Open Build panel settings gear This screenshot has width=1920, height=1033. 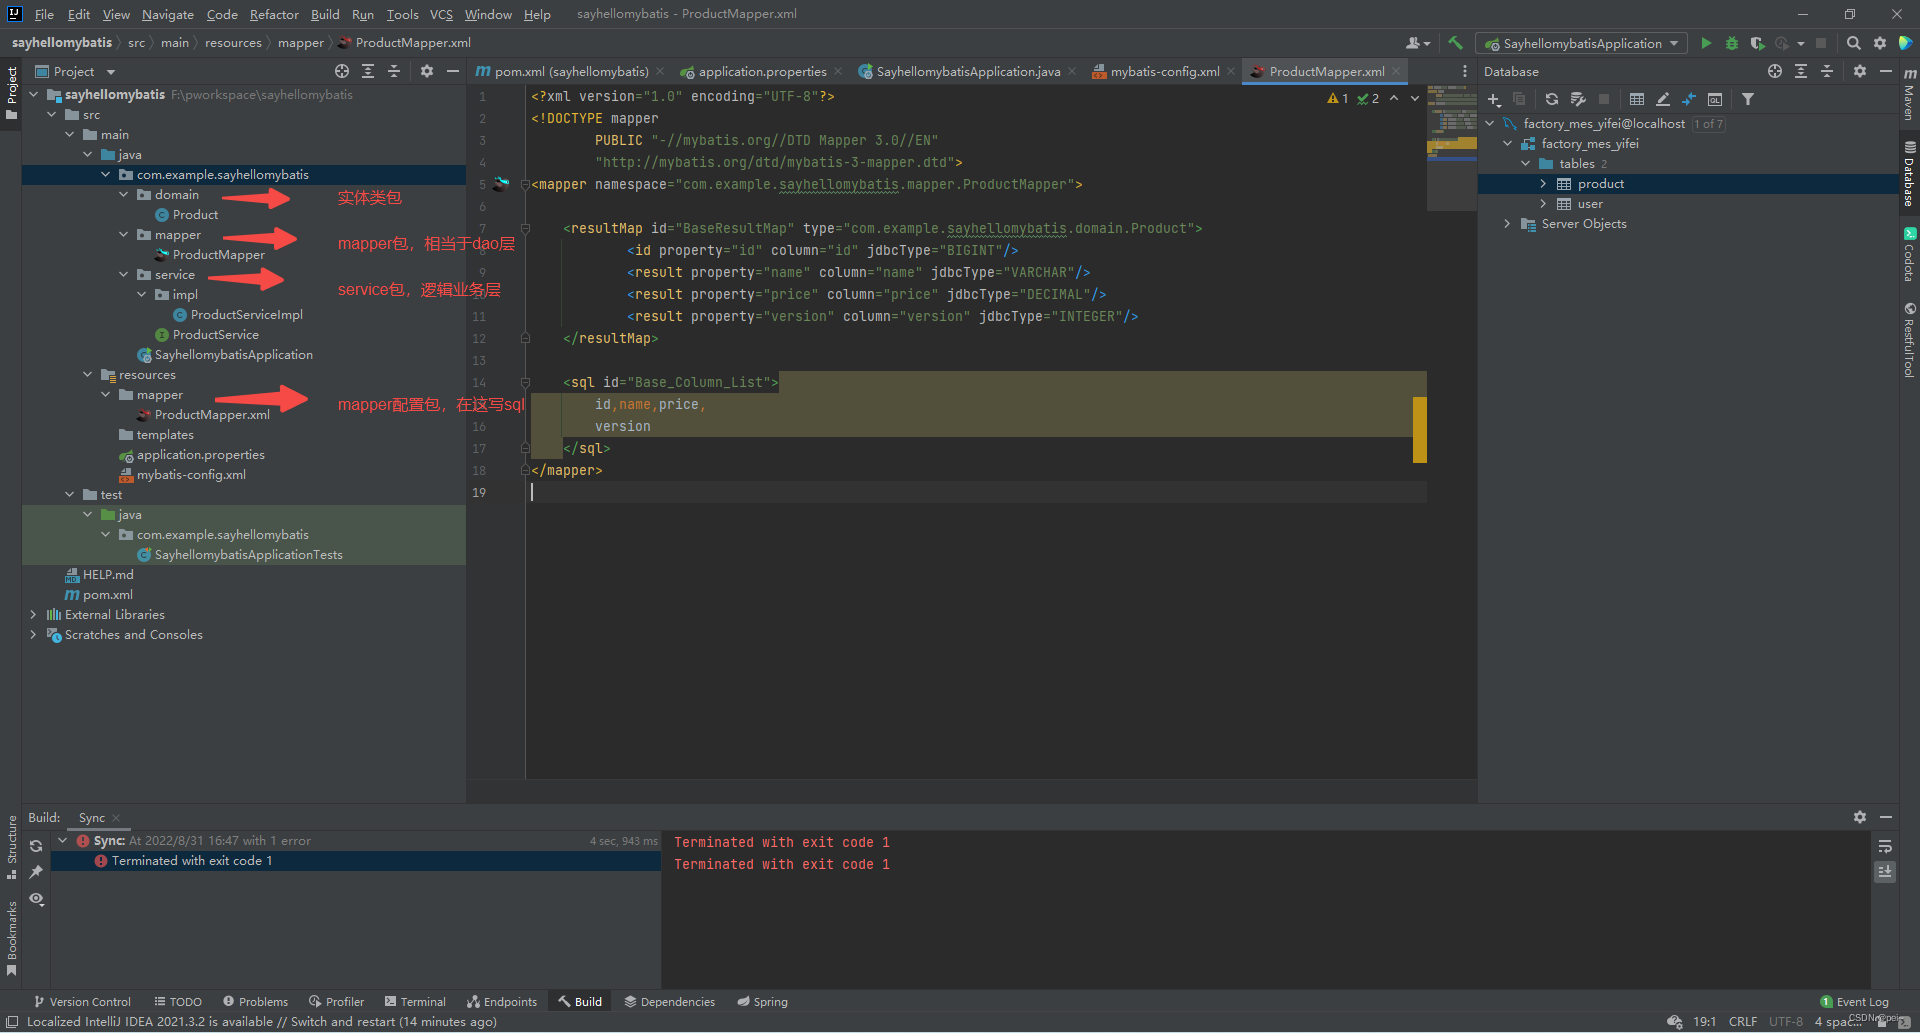tap(1860, 817)
